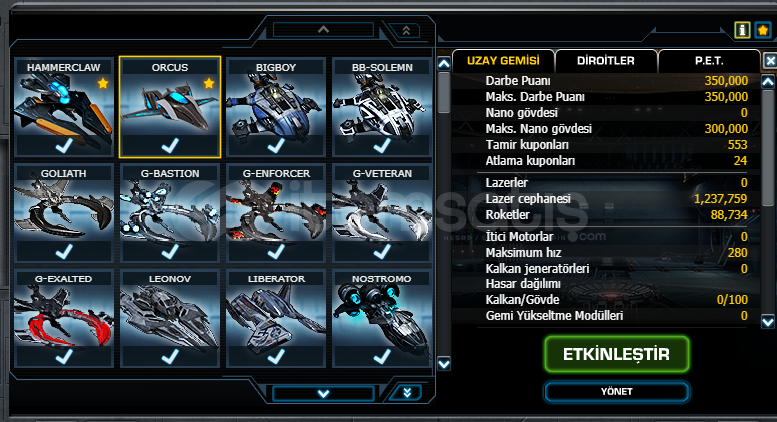
Task: Switch to the DİROİTLER tab
Action: [x=606, y=61]
